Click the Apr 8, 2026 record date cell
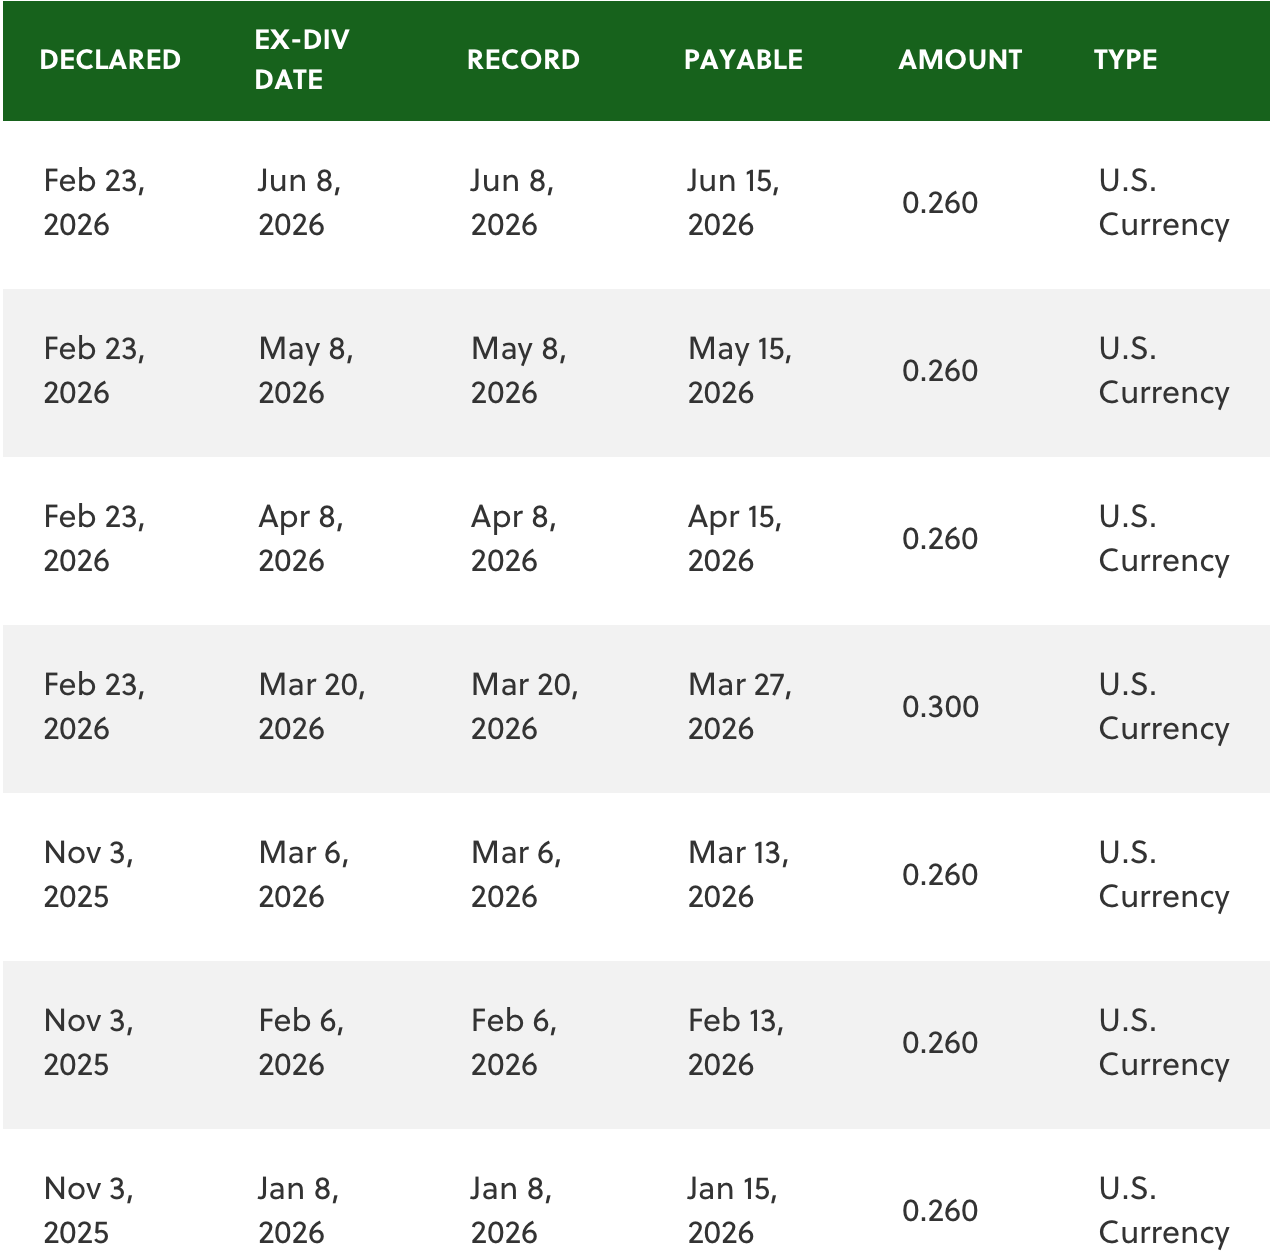1276x1260 pixels. [x=513, y=539]
